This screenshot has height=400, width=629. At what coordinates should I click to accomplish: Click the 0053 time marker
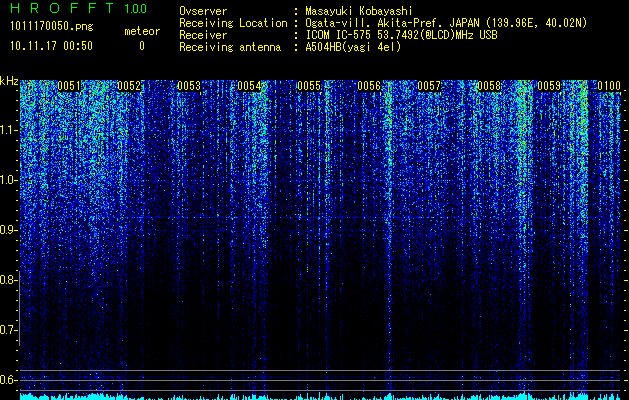click(189, 86)
